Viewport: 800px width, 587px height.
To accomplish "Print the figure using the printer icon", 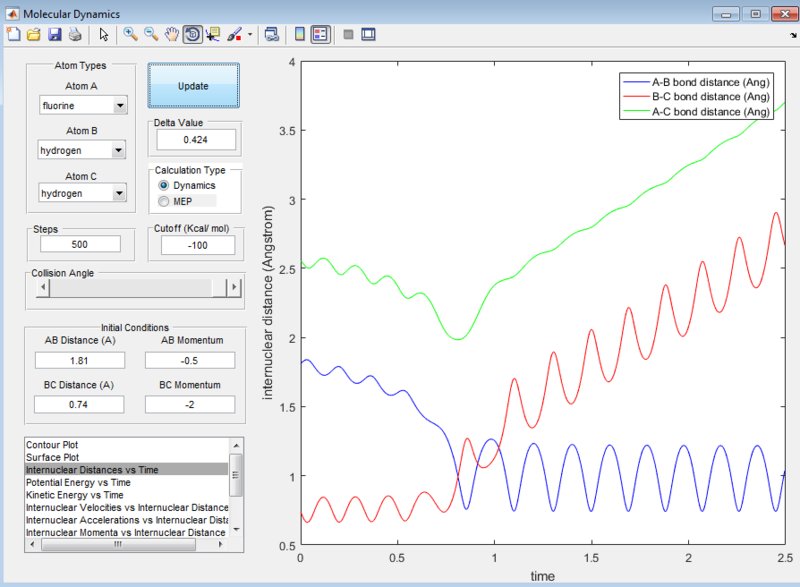I will pyautogui.click(x=74, y=34).
